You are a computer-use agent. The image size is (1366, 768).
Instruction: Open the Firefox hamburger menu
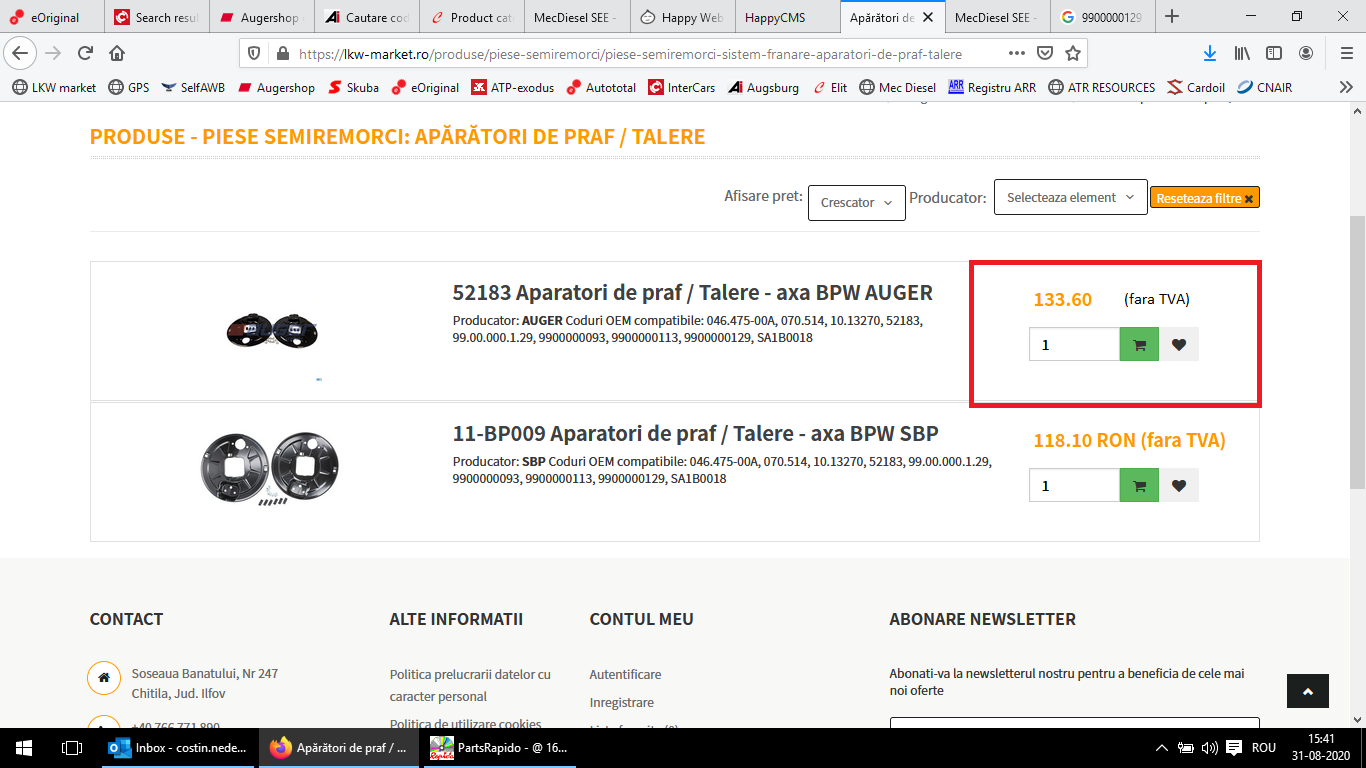click(1345, 53)
